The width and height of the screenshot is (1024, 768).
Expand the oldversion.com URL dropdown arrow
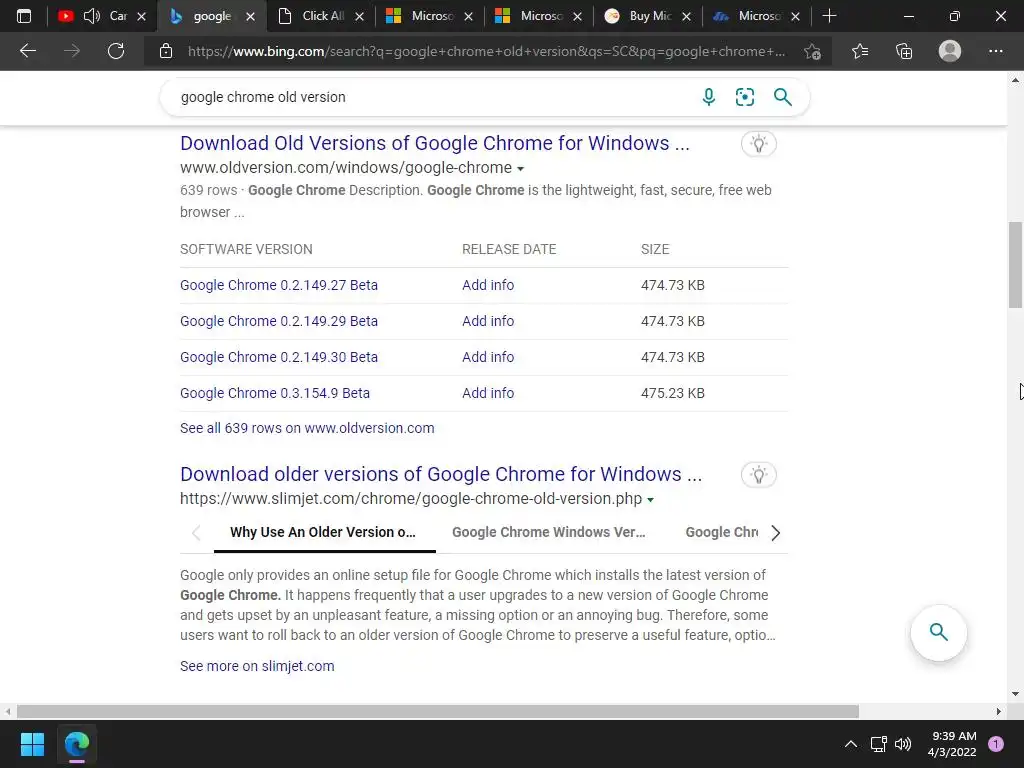(520, 168)
